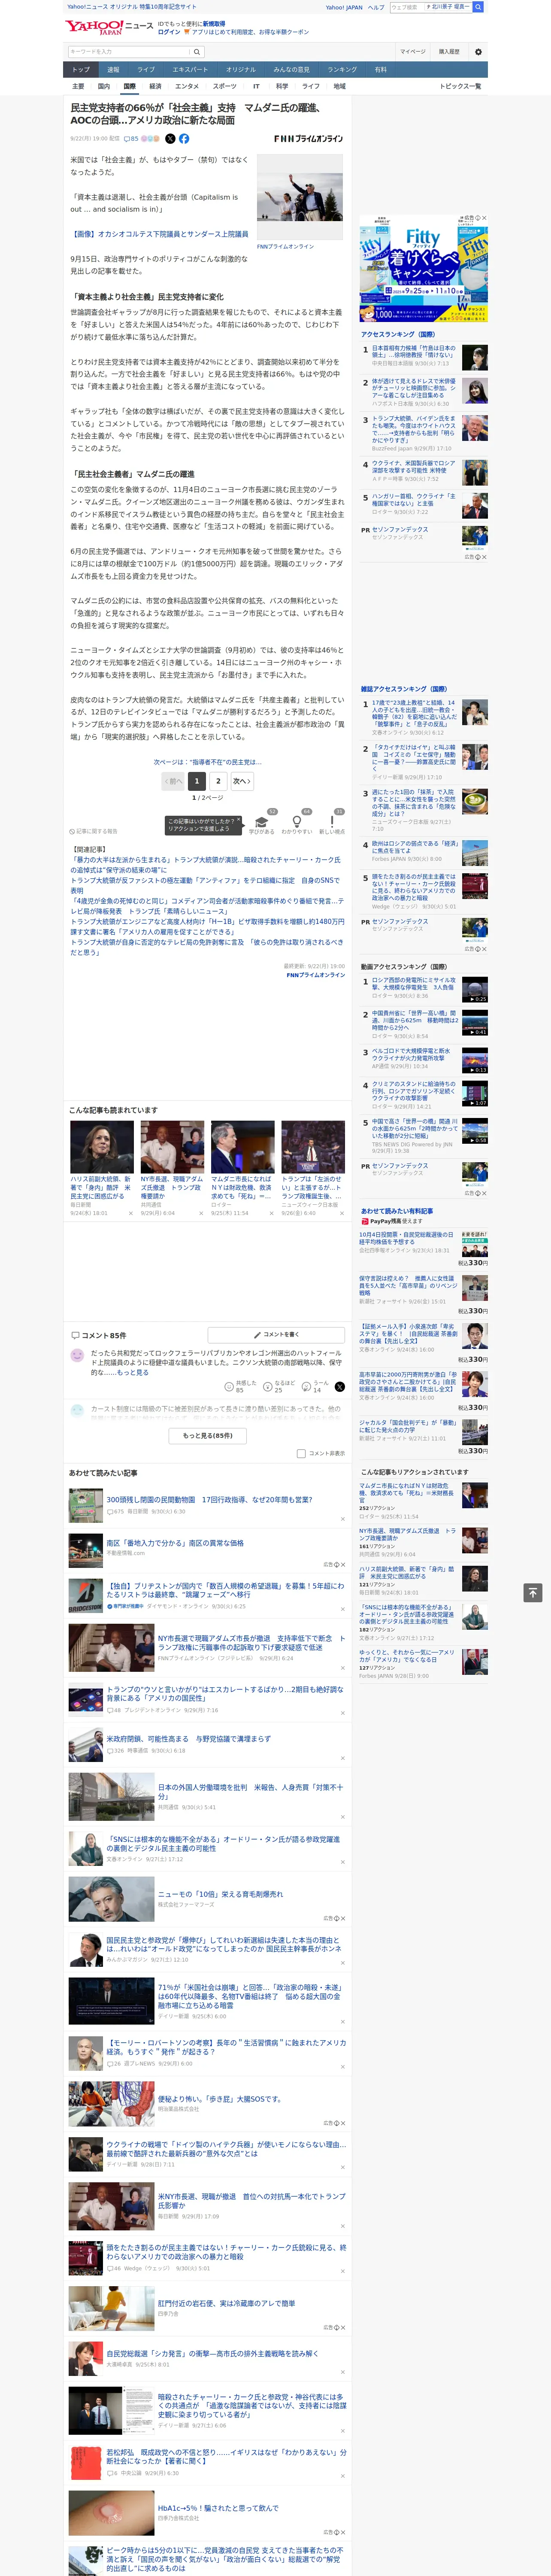Open エキスパート tab

click(x=190, y=69)
